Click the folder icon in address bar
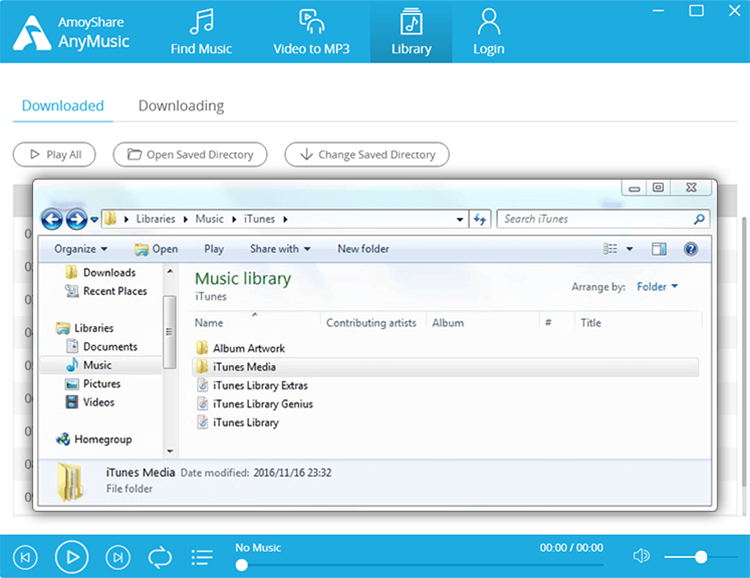Image resolution: width=750 pixels, height=578 pixels. tap(110, 219)
